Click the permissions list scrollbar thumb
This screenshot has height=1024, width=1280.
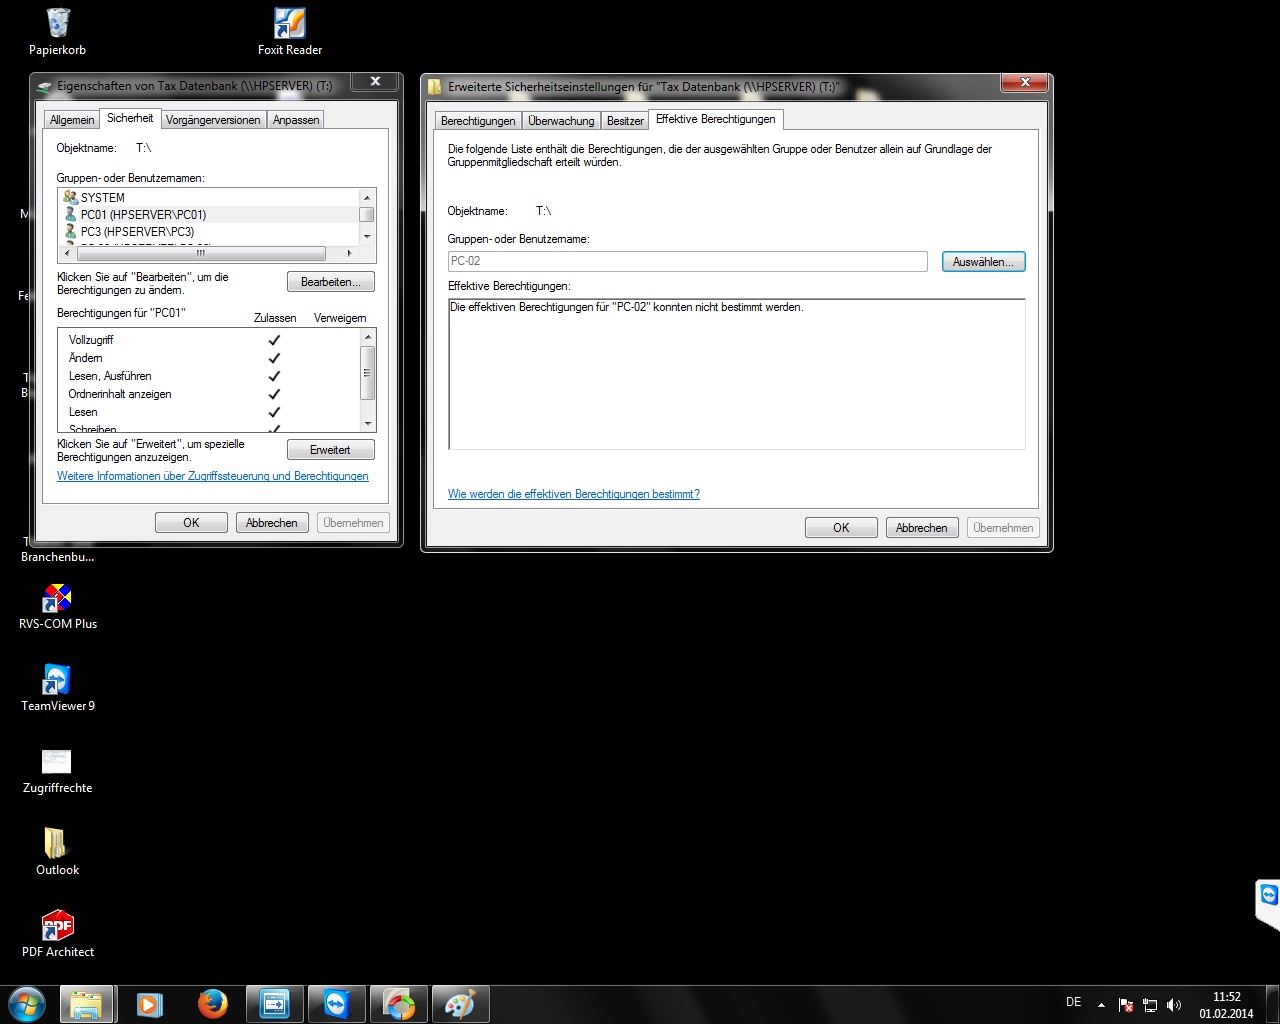tap(367, 374)
